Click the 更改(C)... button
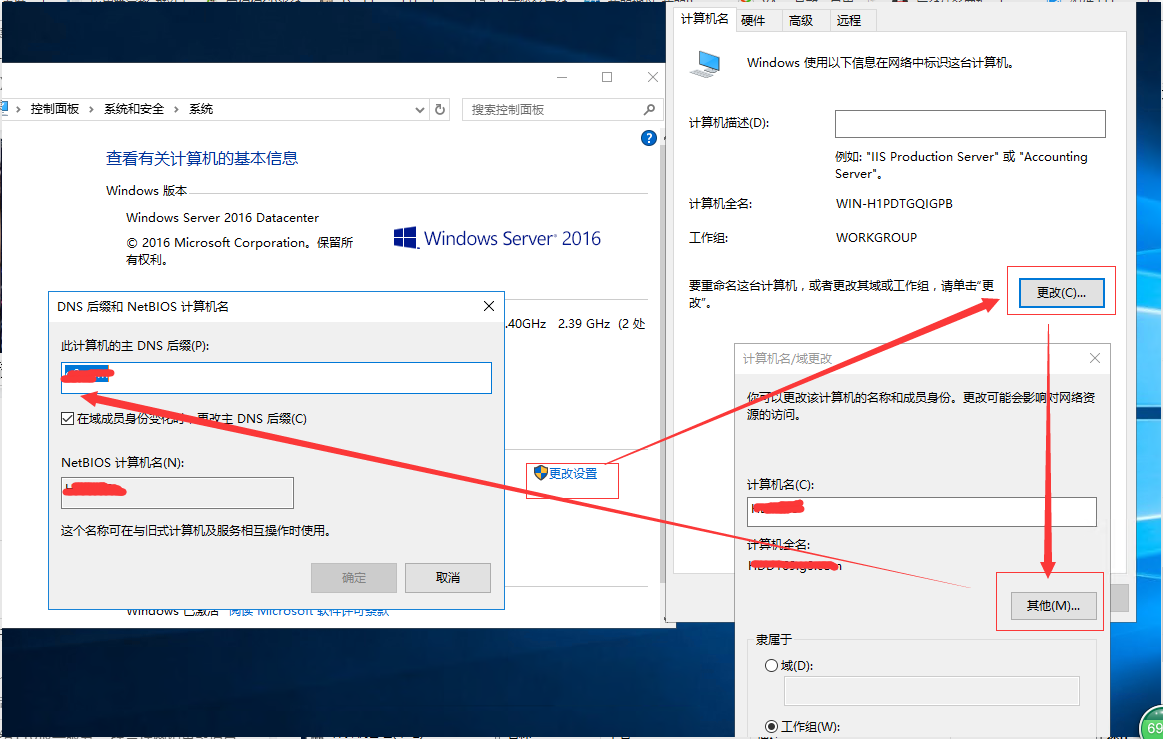The width and height of the screenshot is (1163, 739). point(1061,292)
